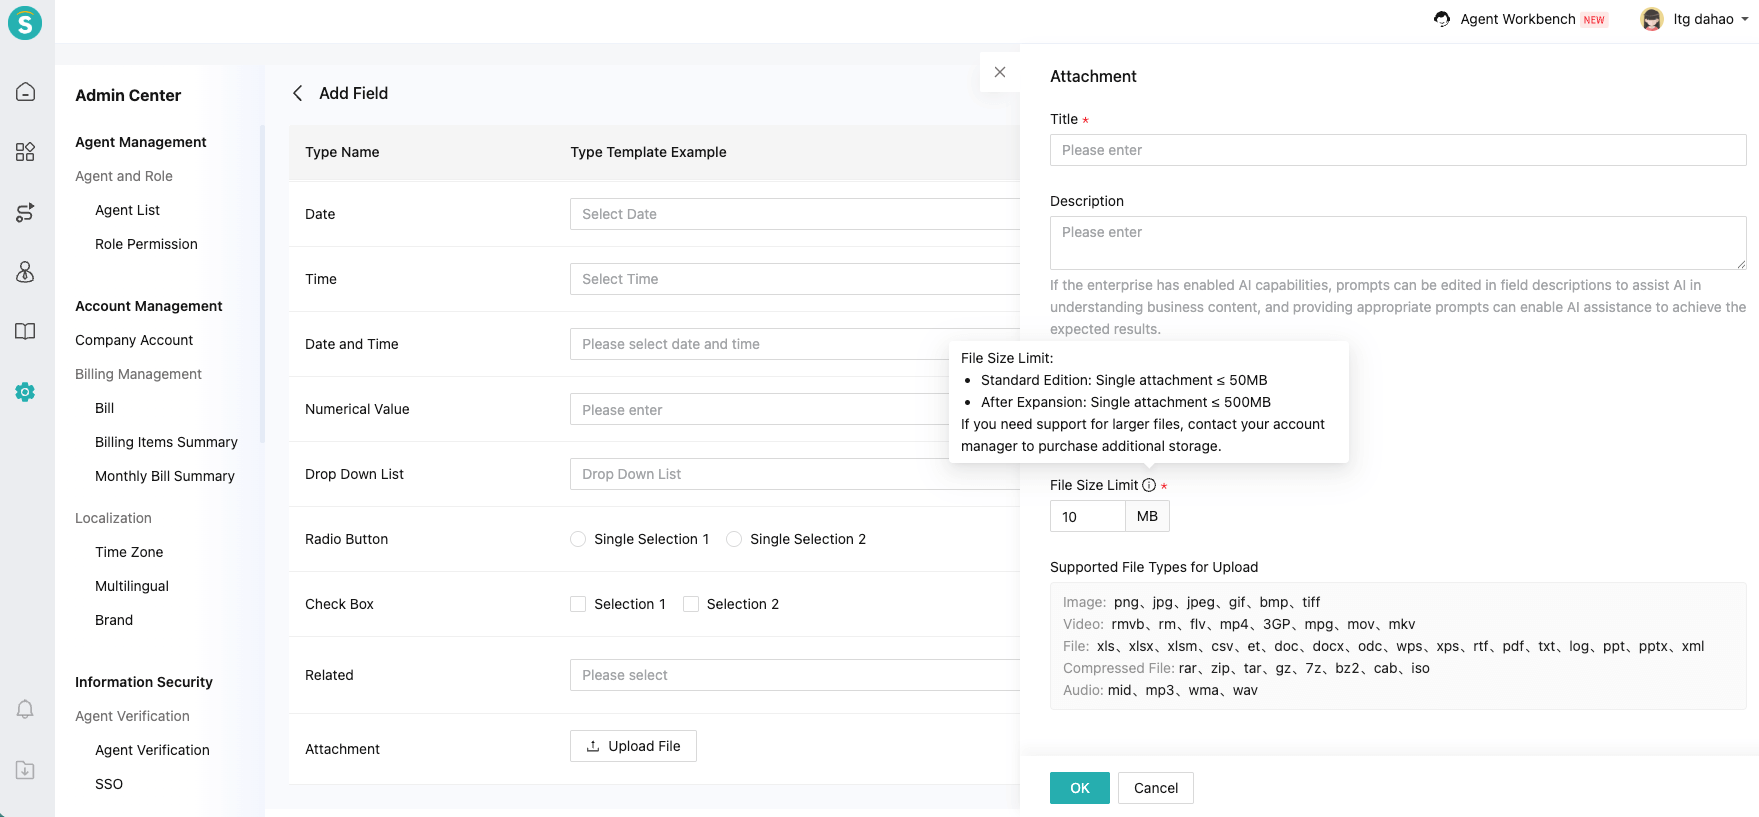The image size is (1759, 817).
Task: Click the notification bell icon
Action: coord(25,709)
